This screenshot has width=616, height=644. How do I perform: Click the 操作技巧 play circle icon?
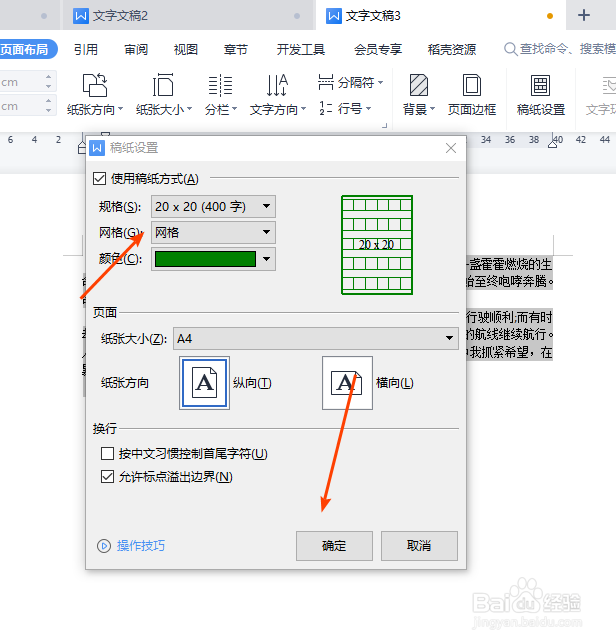click(x=103, y=546)
